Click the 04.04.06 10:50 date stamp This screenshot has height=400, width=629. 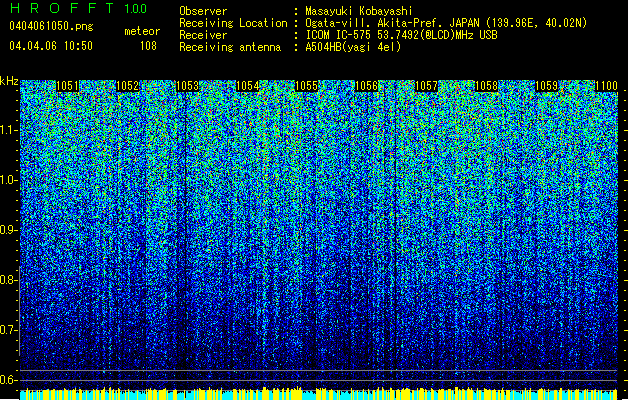pos(50,46)
